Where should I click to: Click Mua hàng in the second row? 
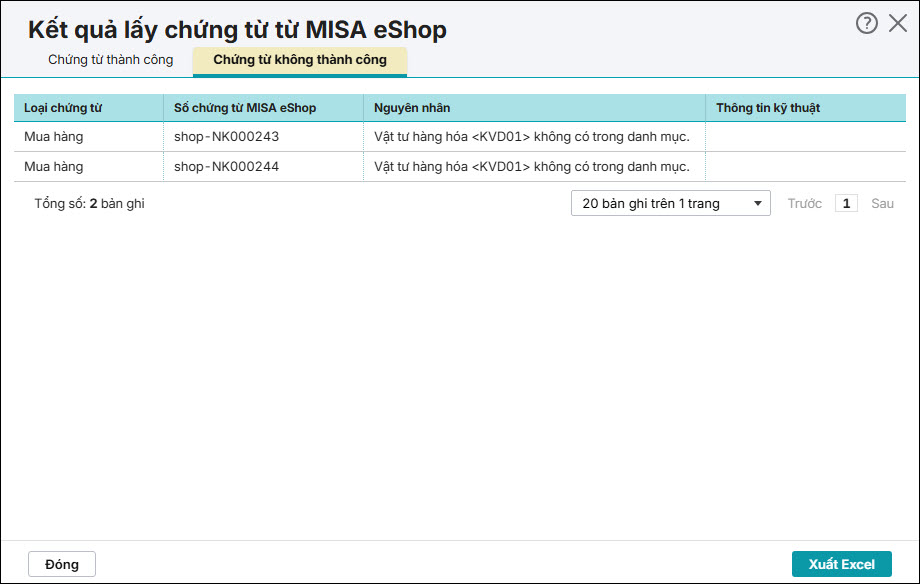54,167
